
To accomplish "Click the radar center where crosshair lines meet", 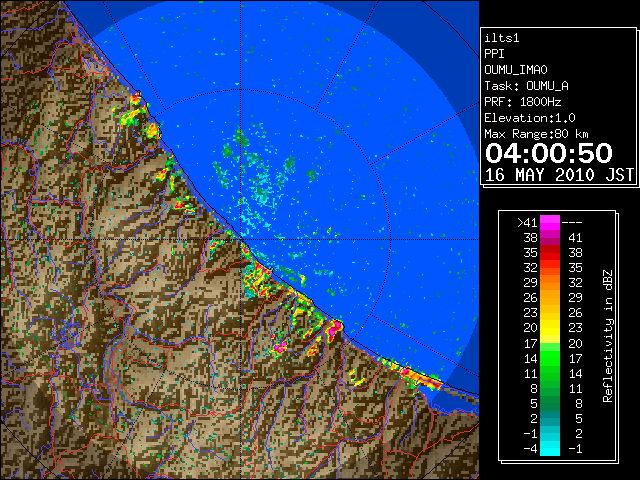I will pyautogui.click(x=241, y=240).
